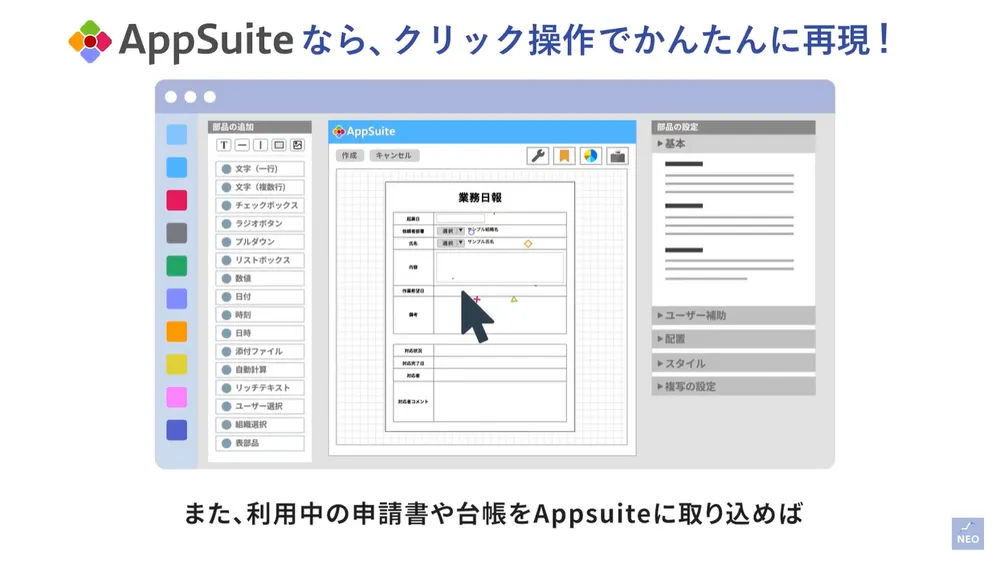Click the orange square in sidebar

[x=177, y=332]
